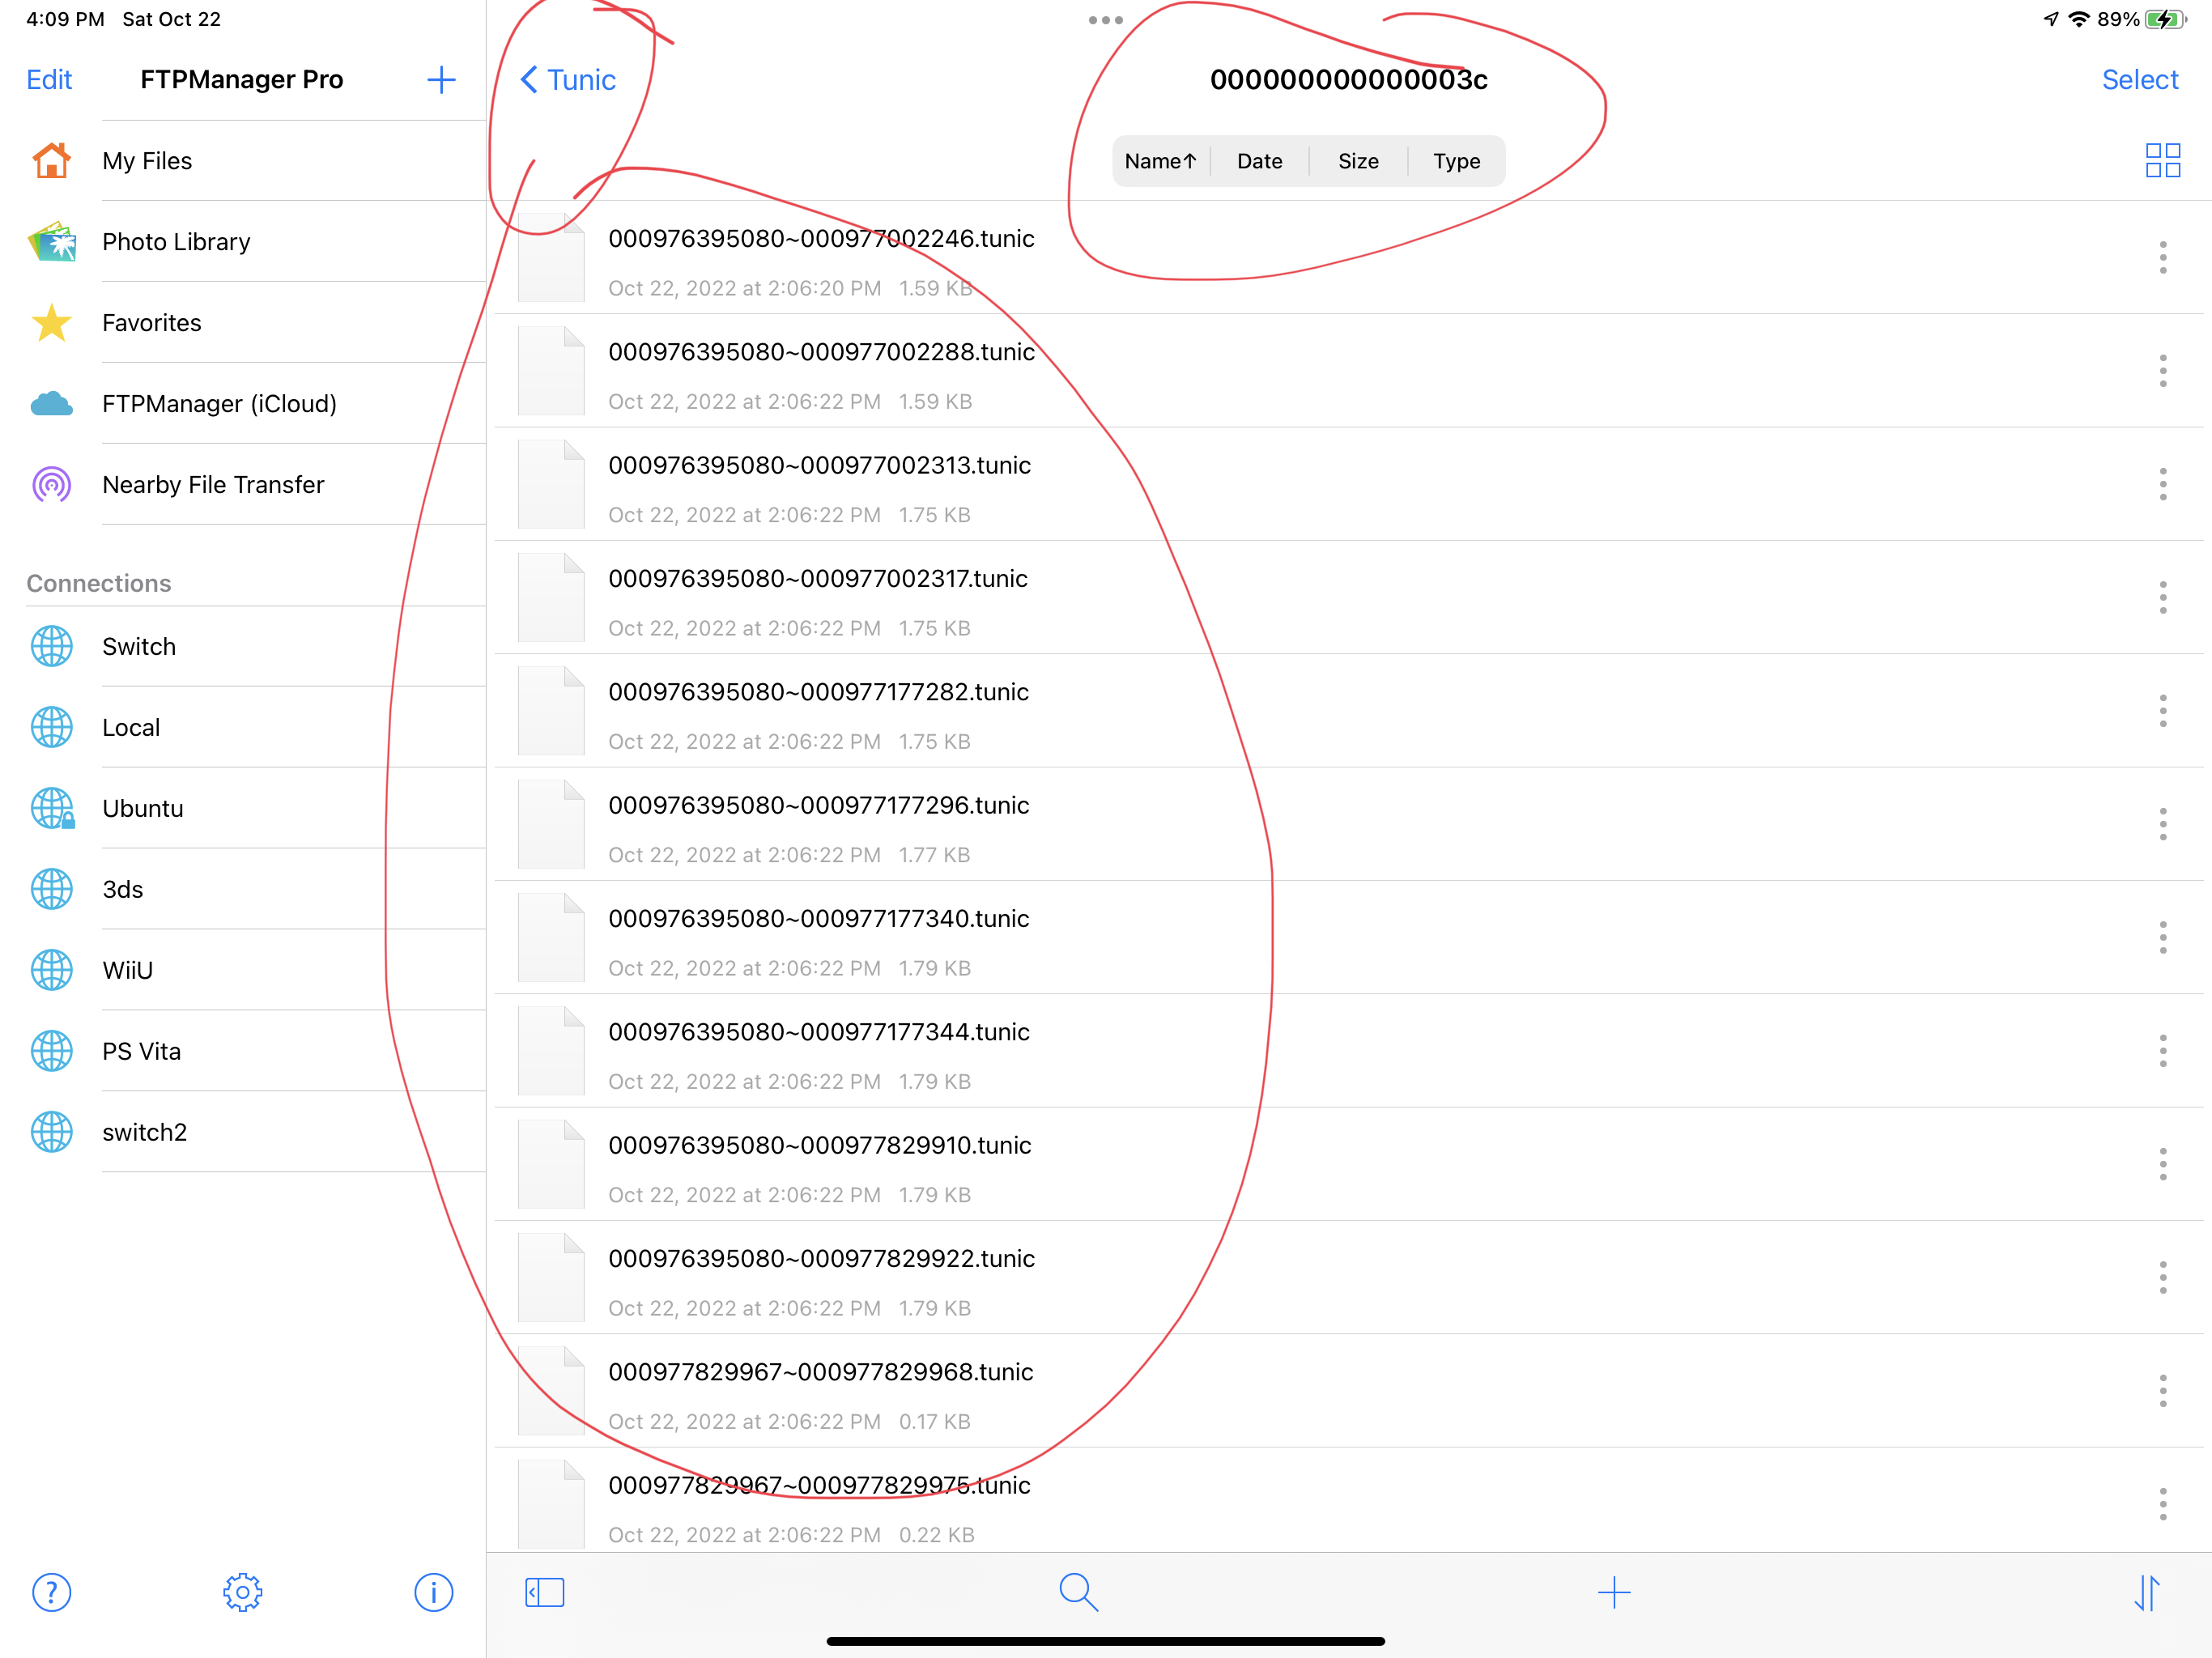
Task: Open options for 000976395080~000977829910.tunic
Action: (x=2162, y=1164)
